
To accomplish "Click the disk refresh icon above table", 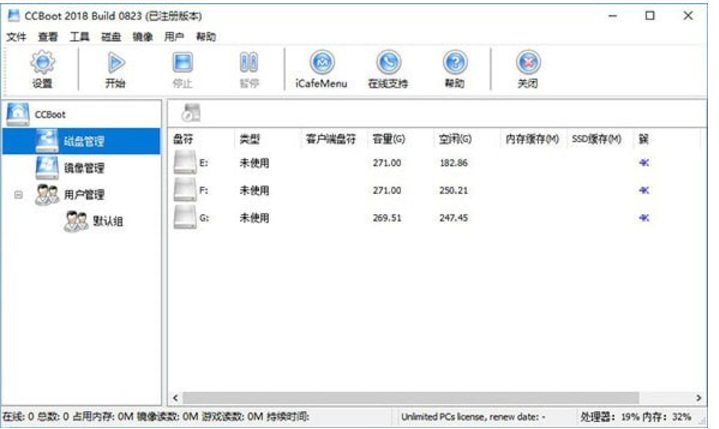I will pos(191,113).
